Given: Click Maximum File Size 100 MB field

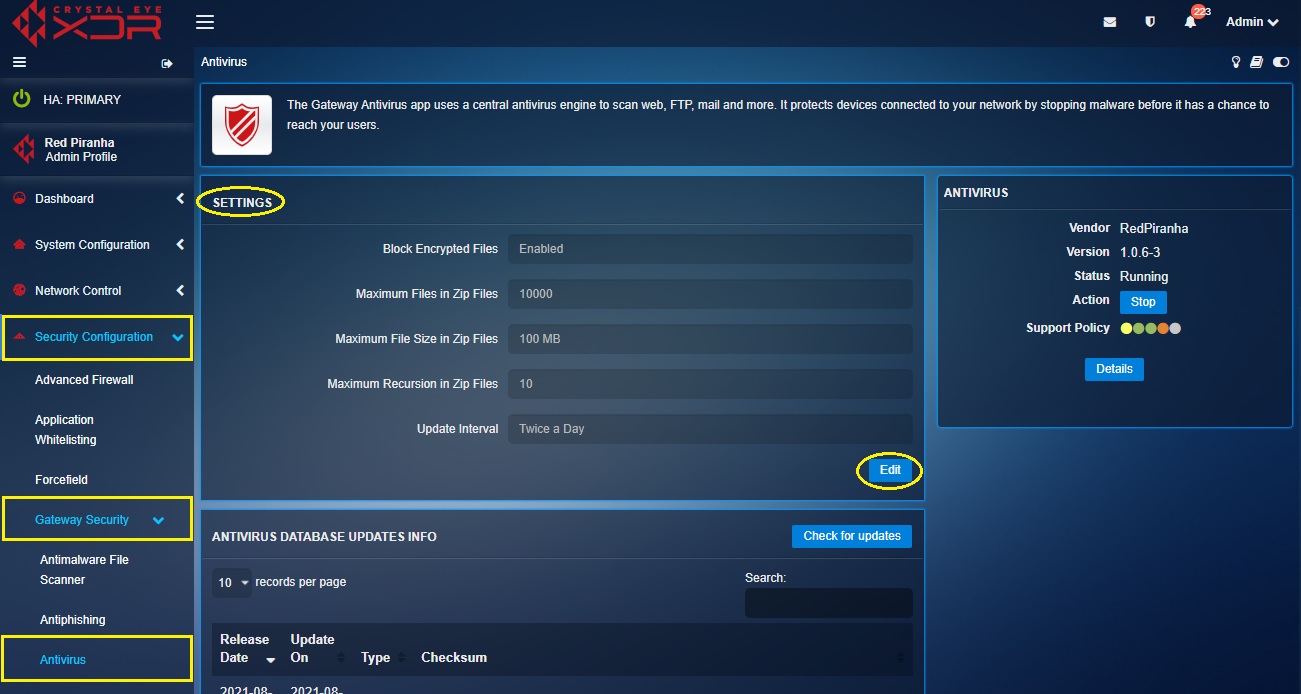Looking at the screenshot, I should point(710,339).
